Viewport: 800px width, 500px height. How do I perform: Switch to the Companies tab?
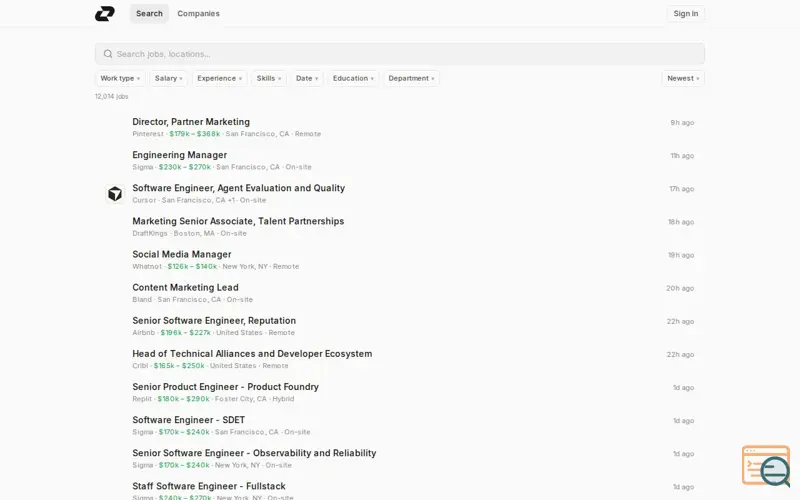tap(198, 14)
